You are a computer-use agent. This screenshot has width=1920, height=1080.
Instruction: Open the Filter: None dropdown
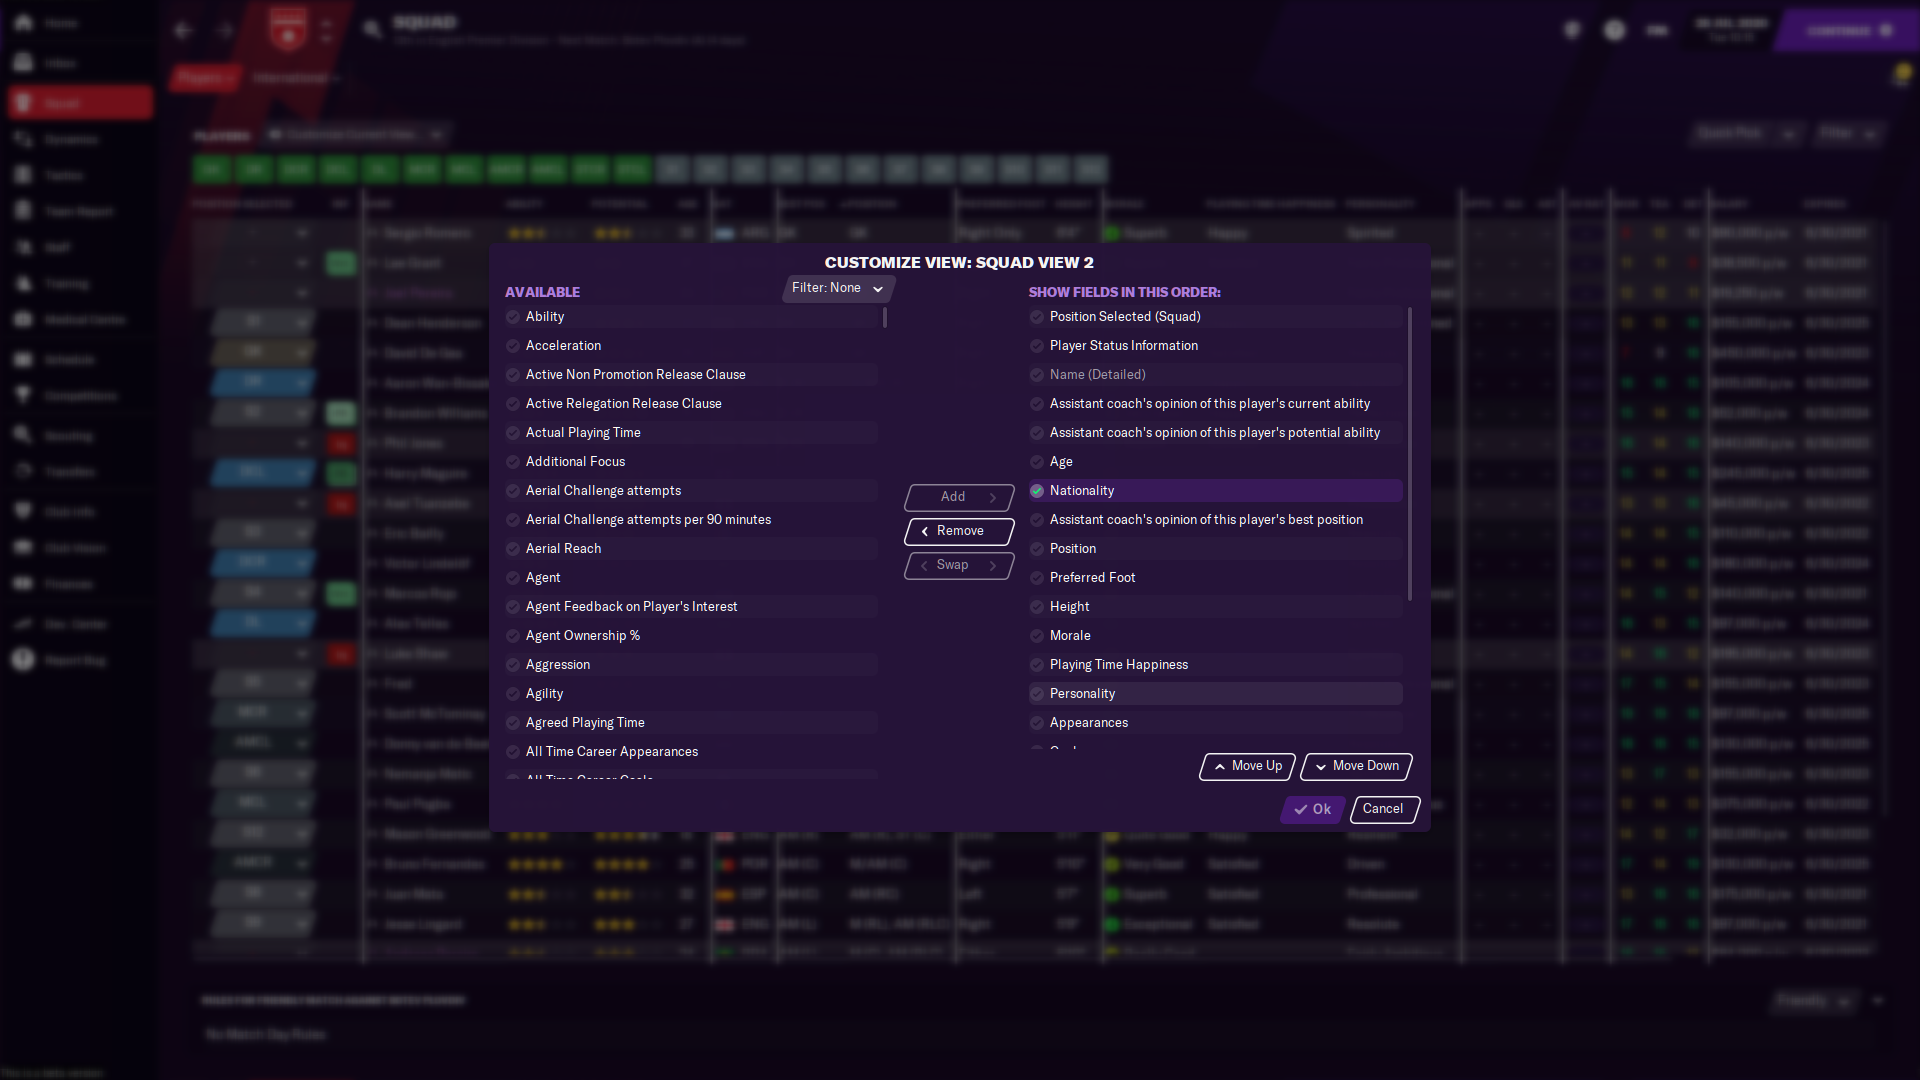(838, 288)
